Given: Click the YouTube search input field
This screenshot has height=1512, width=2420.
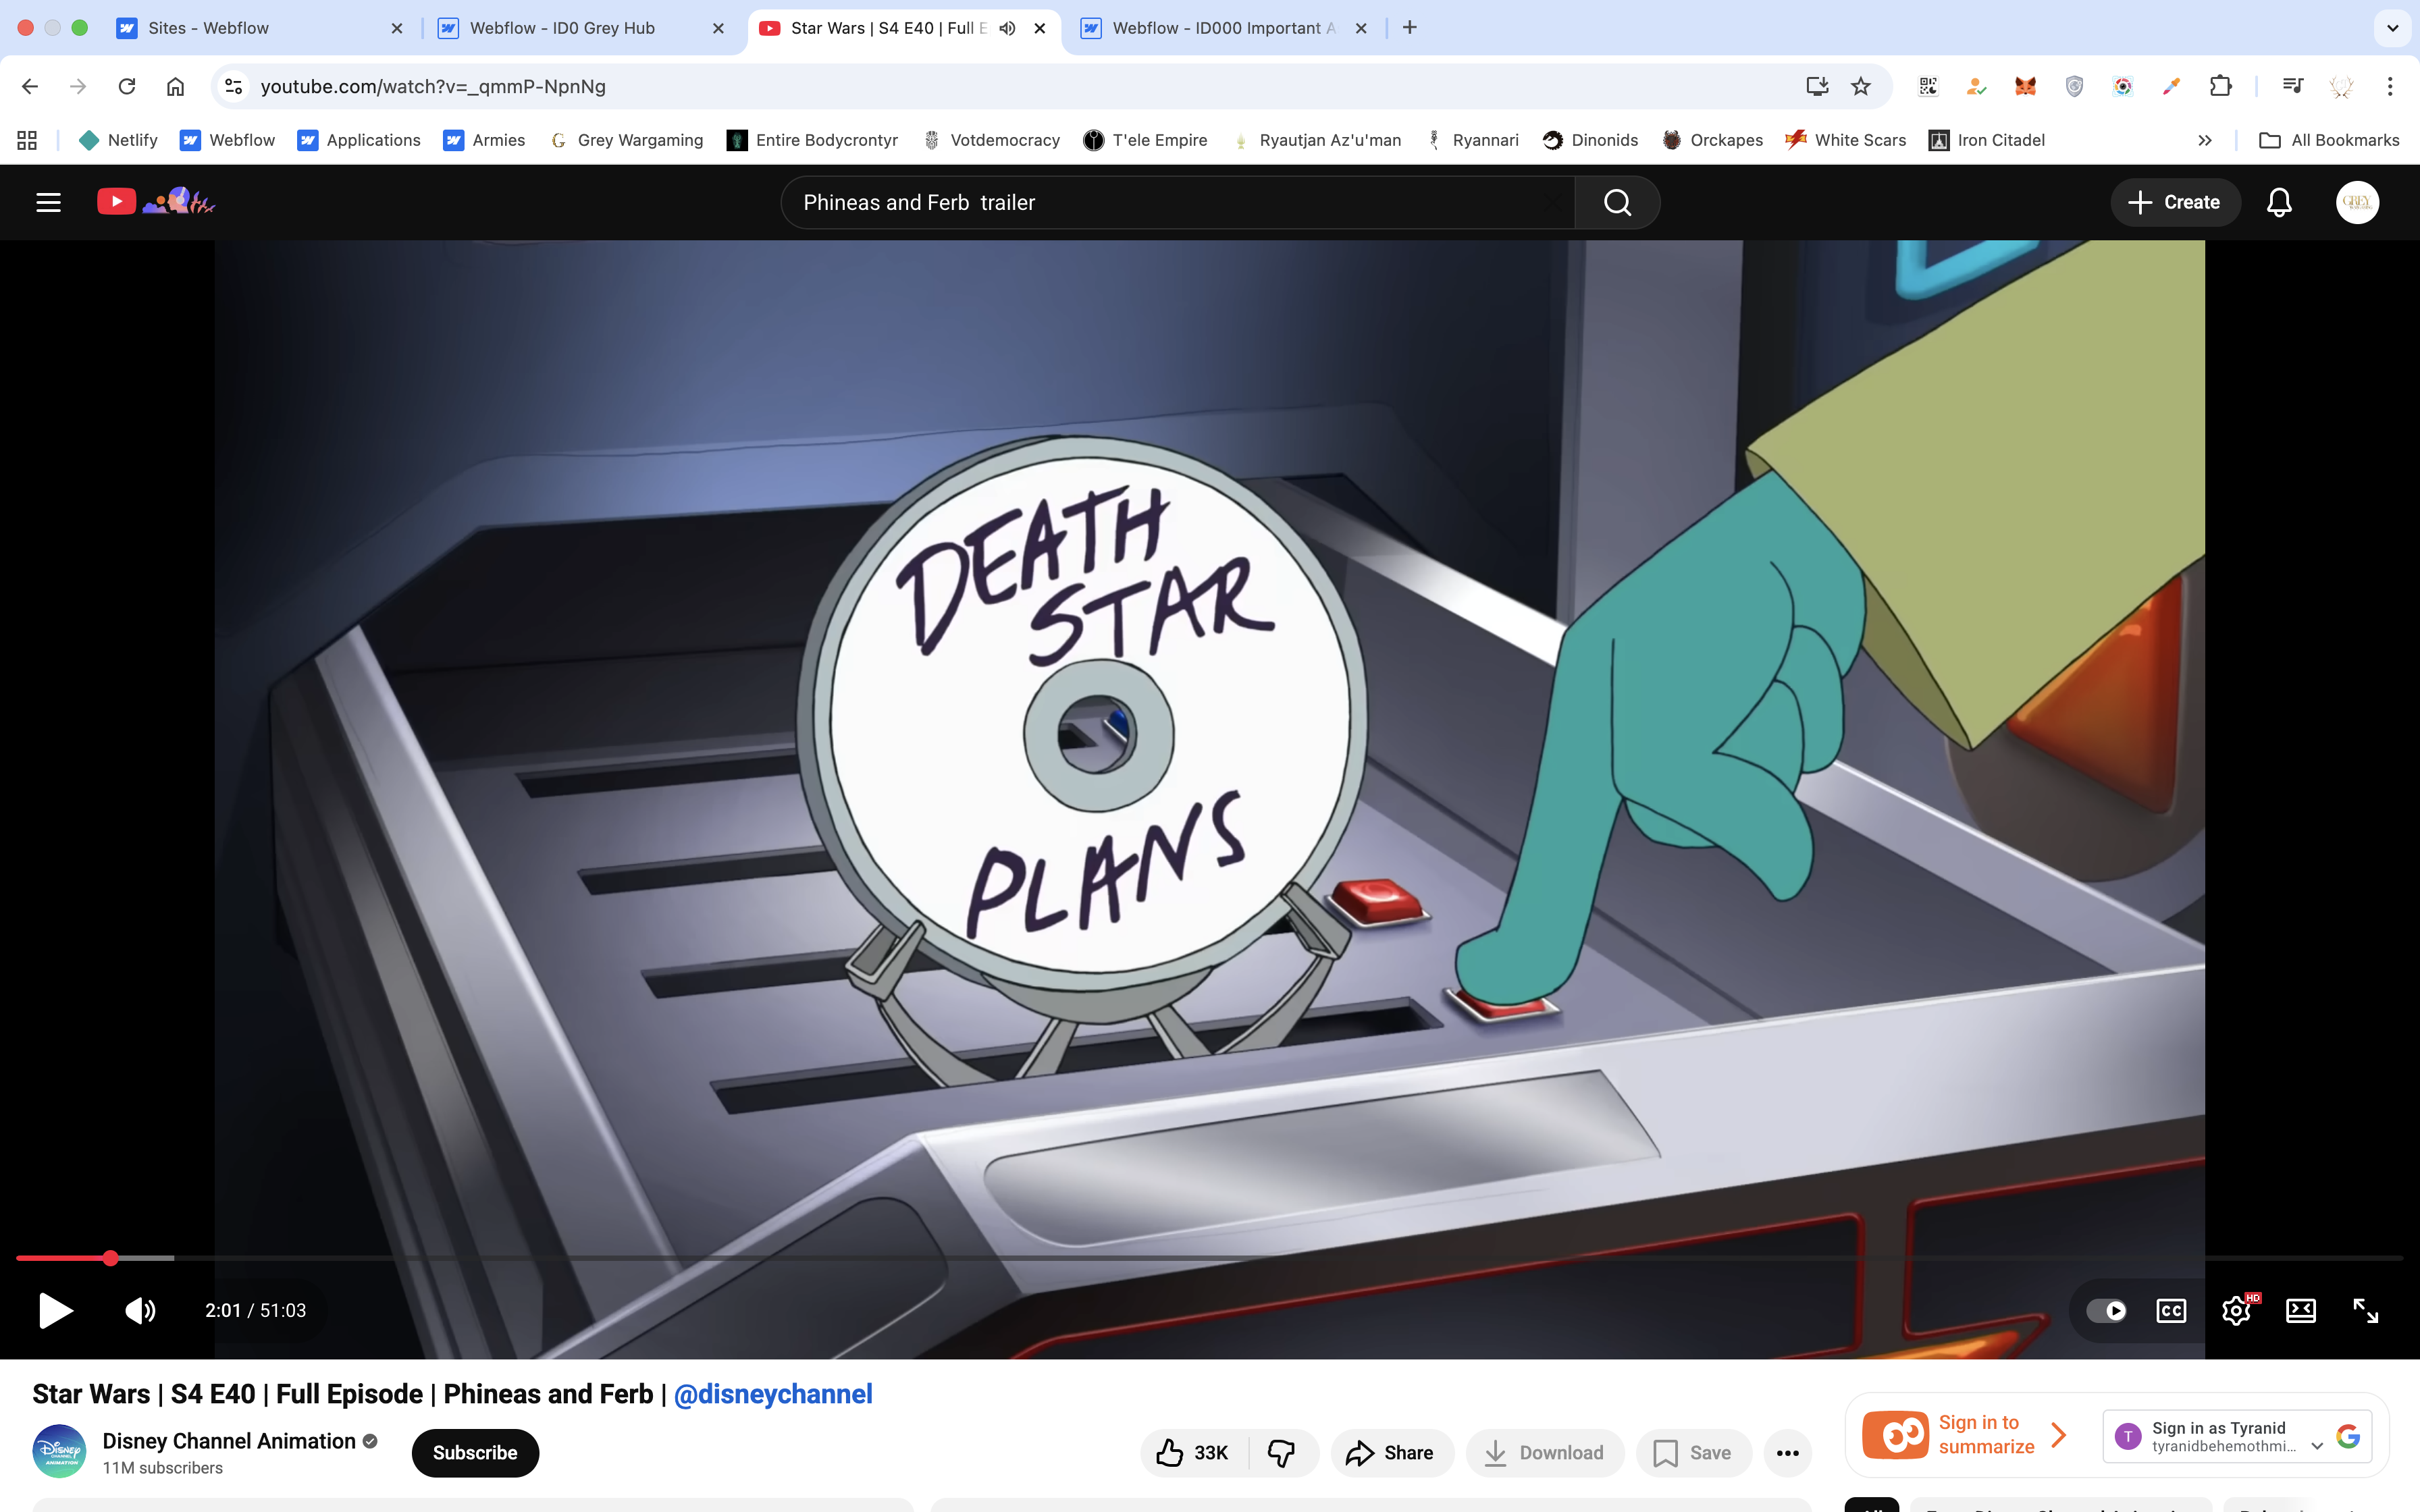Looking at the screenshot, I should click(x=1170, y=202).
